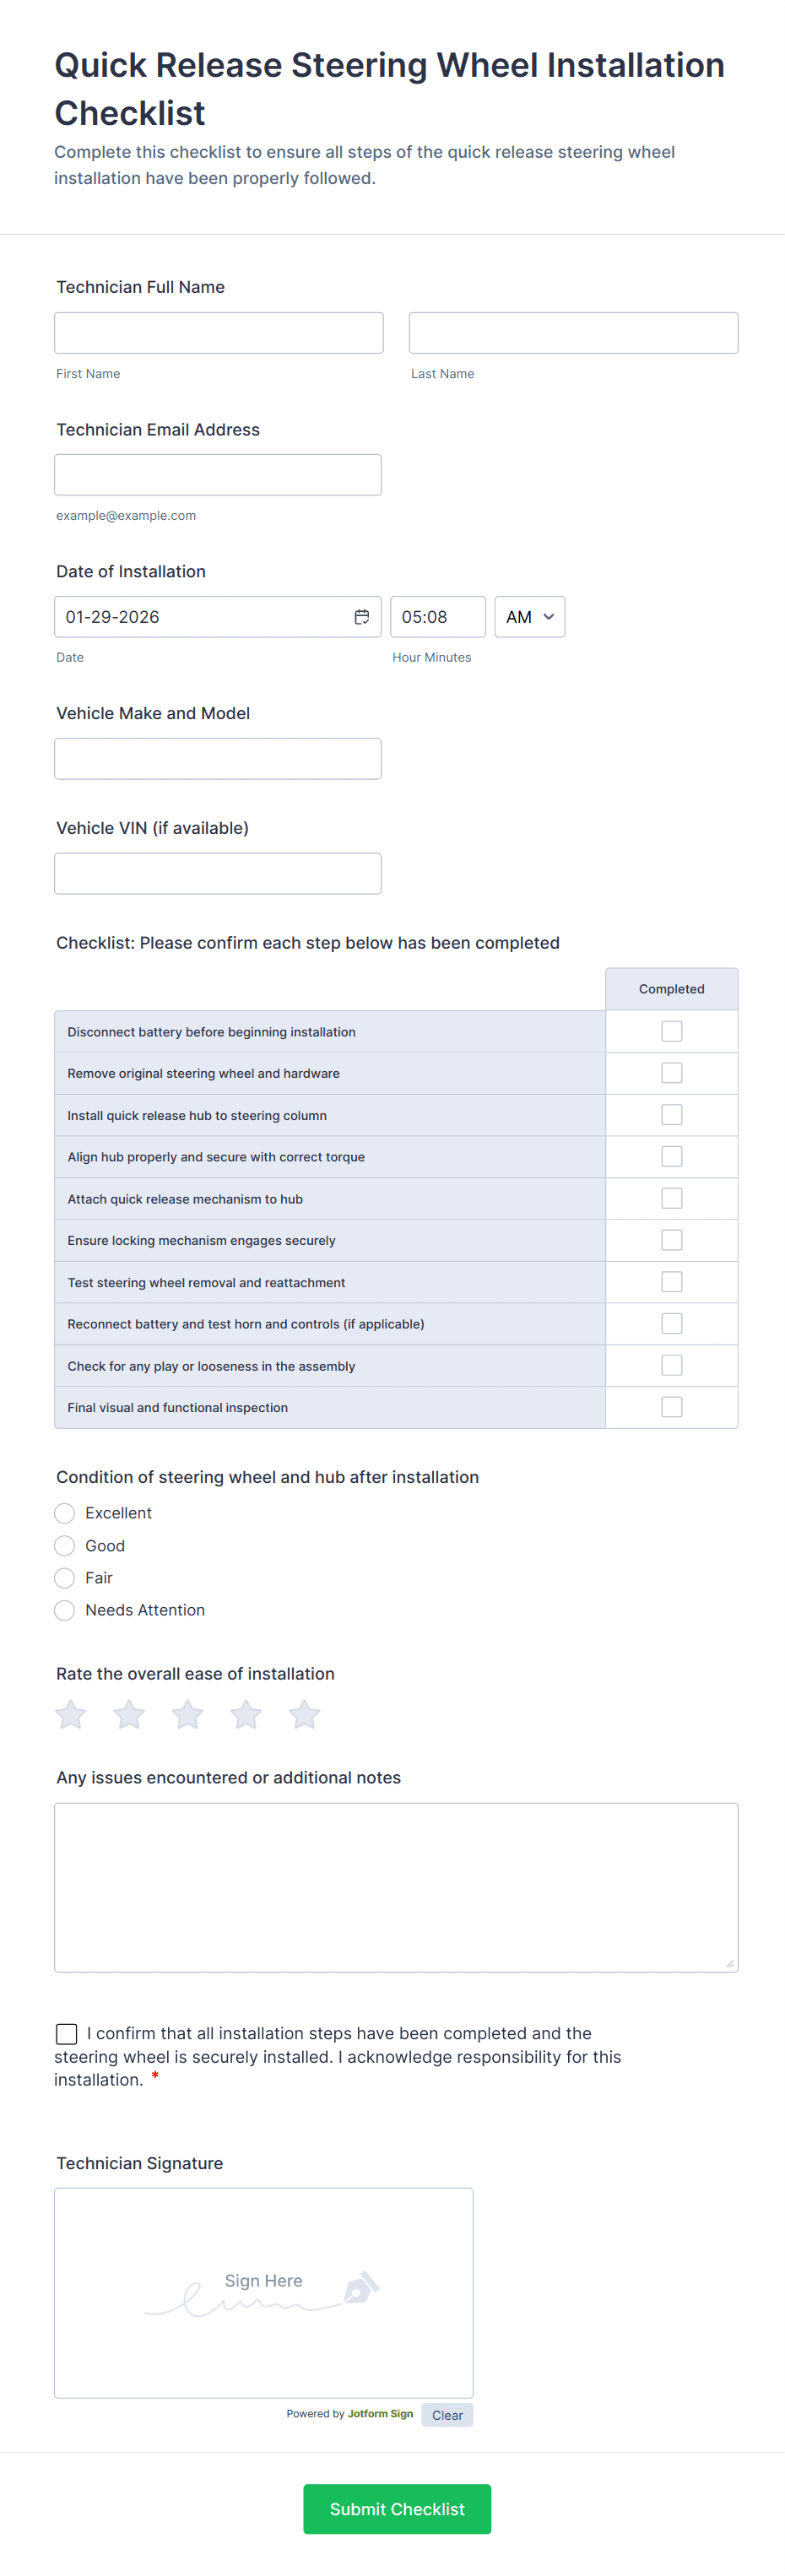Viewport: 785px width, 2576px height.
Task: Click the additional notes text area
Action: 396,1887
